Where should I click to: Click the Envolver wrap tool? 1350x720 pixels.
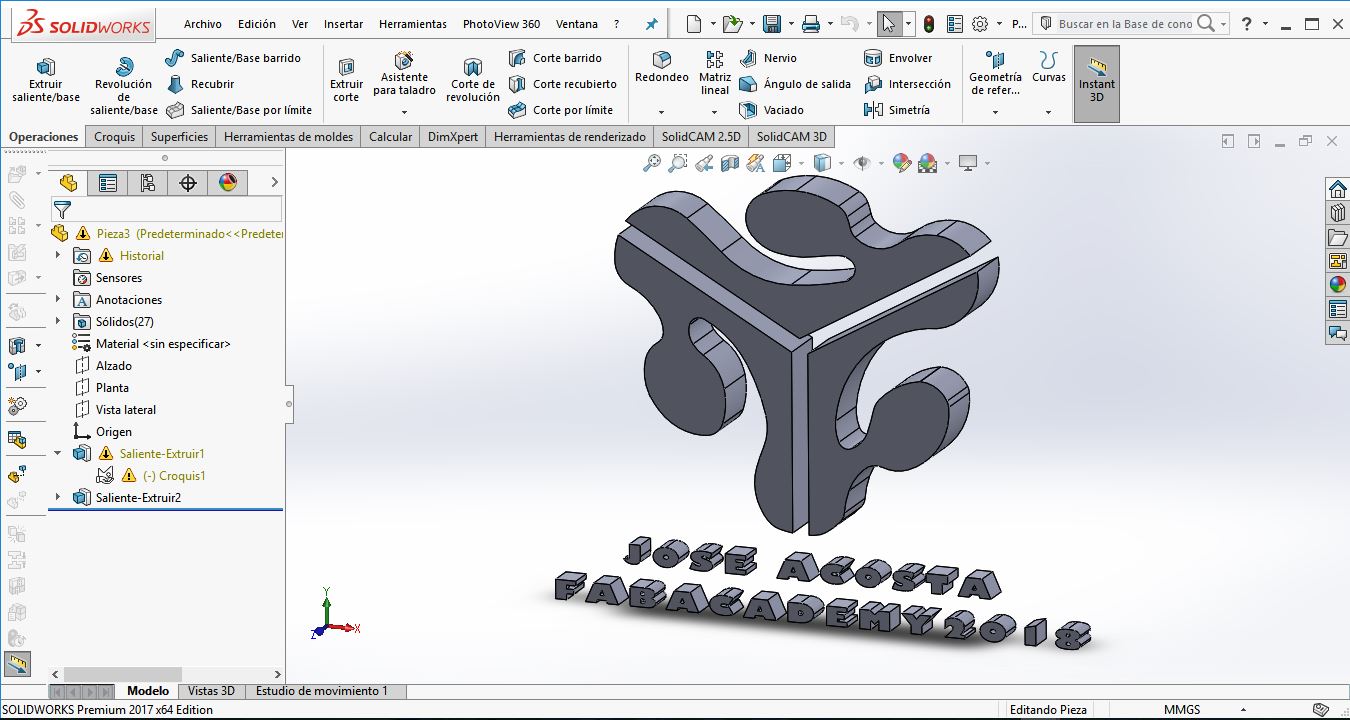pyautogui.click(x=898, y=58)
